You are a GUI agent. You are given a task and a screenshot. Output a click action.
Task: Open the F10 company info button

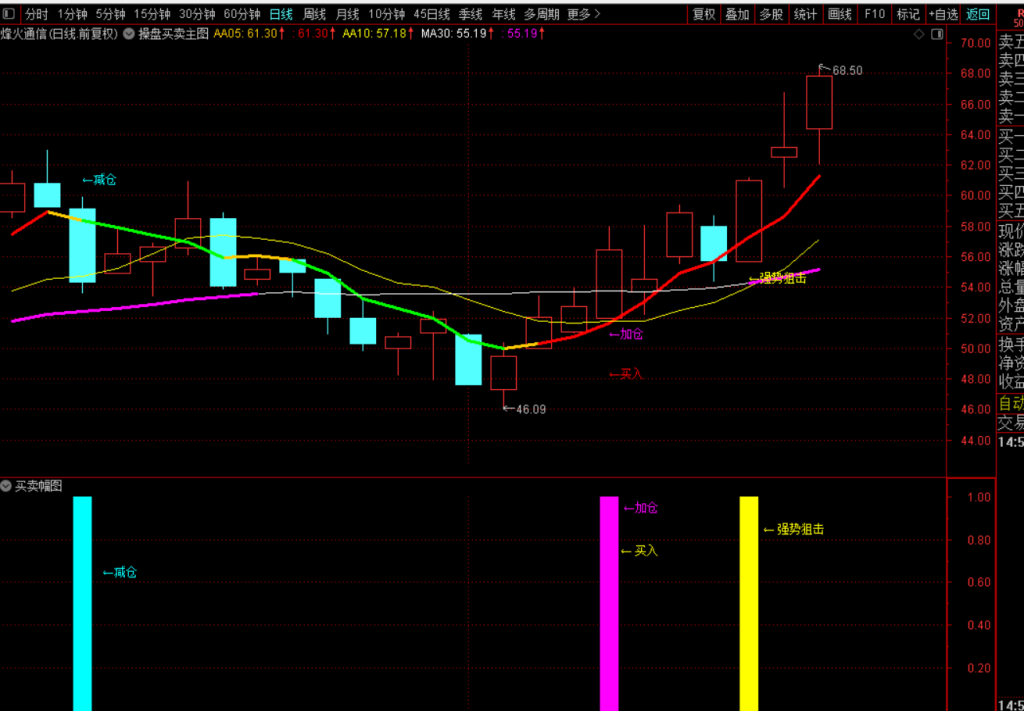click(874, 14)
